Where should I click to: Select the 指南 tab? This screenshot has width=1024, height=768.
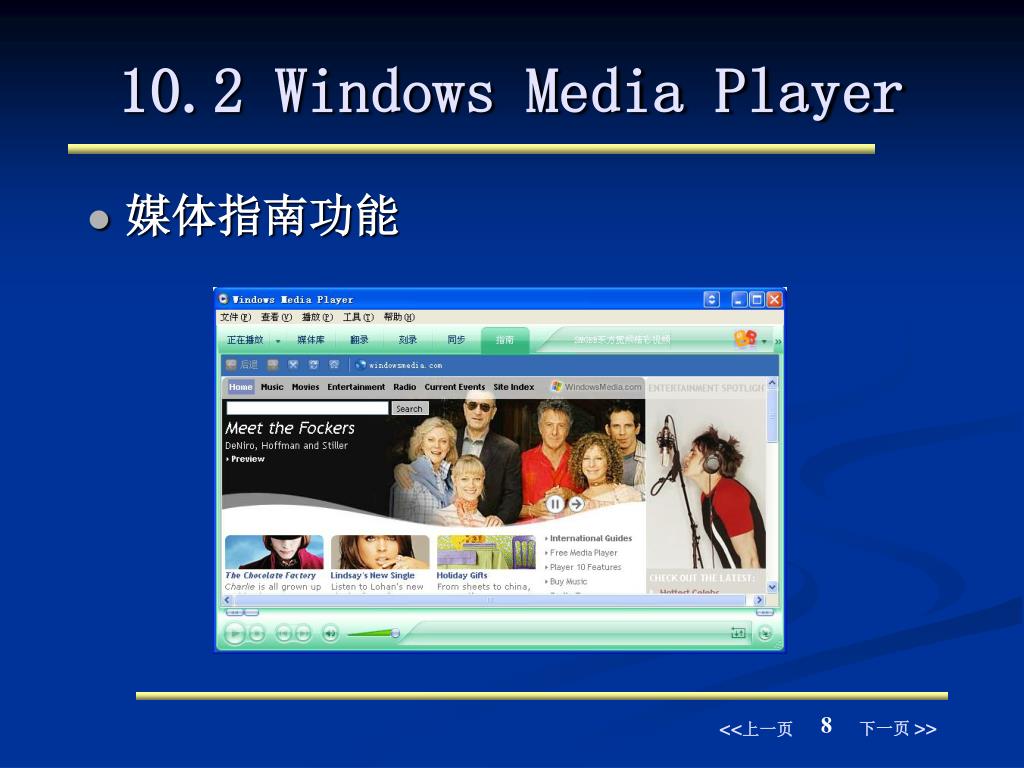(x=505, y=340)
